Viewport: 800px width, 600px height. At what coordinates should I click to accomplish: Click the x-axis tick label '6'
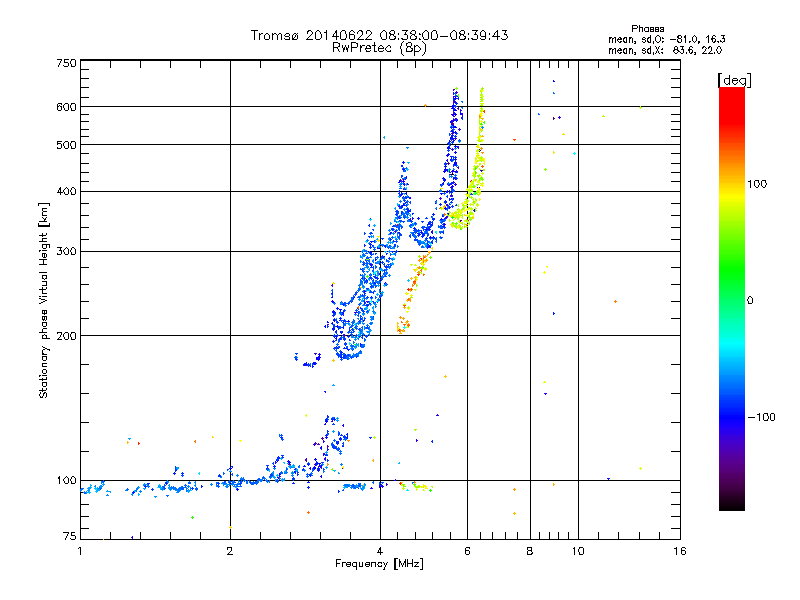pyautogui.click(x=467, y=551)
